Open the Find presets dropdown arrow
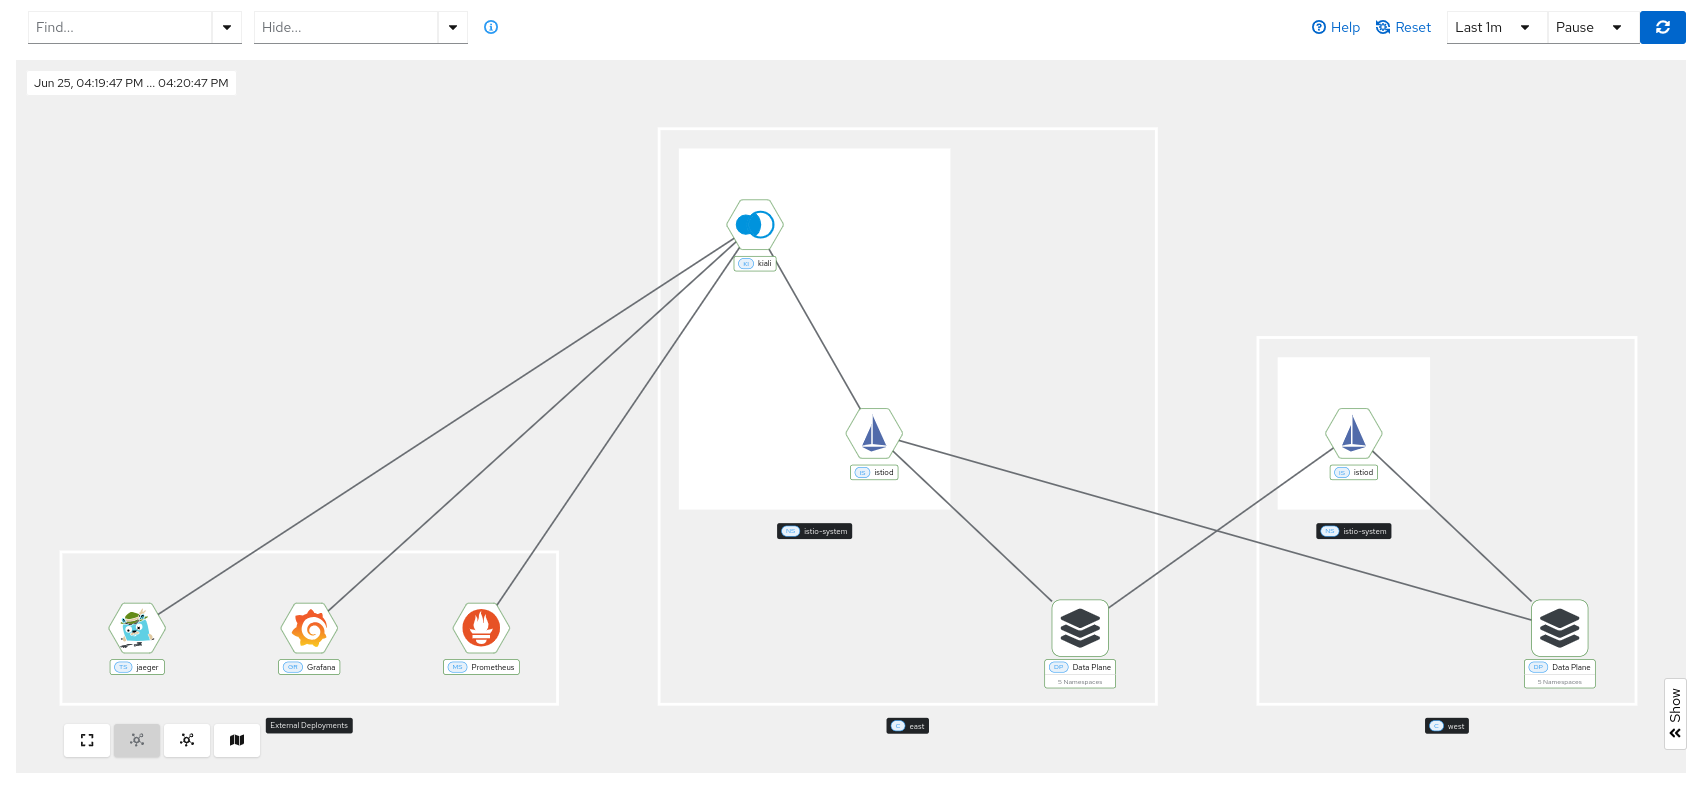The width and height of the screenshot is (1704, 804). (227, 28)
